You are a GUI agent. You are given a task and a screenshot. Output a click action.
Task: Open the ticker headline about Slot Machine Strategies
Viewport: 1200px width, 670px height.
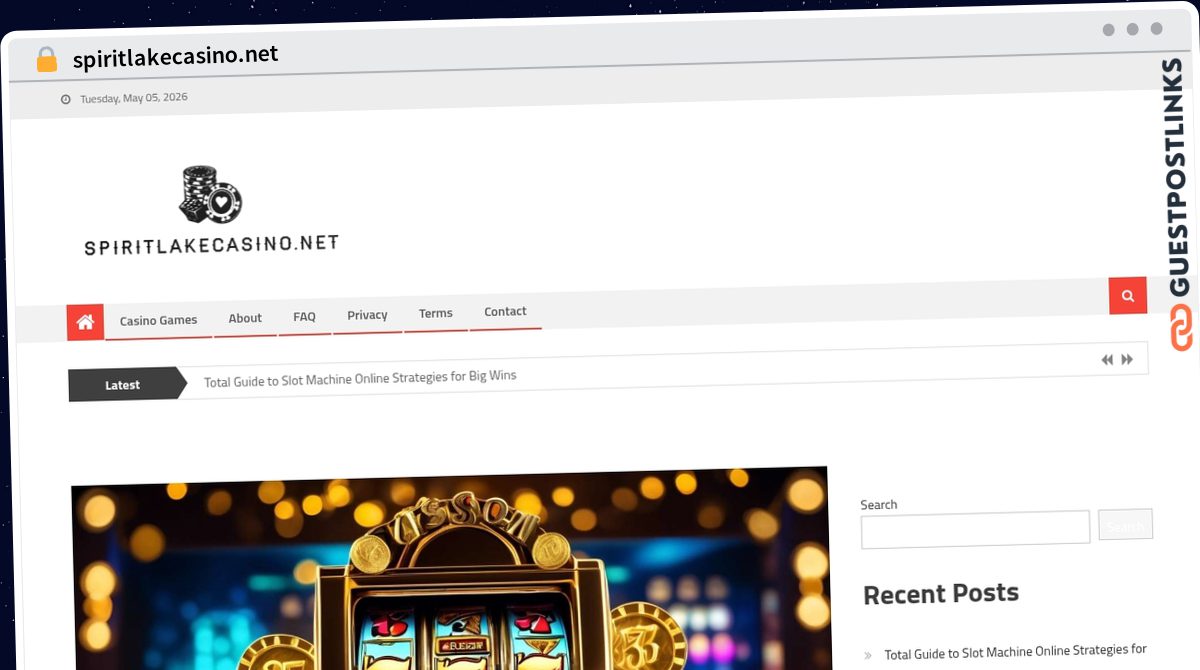click(x=360, y=378)
